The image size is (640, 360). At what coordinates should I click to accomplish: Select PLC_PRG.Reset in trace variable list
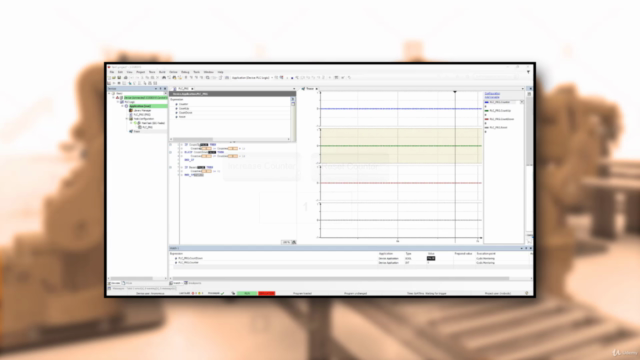tap(498, 127)
